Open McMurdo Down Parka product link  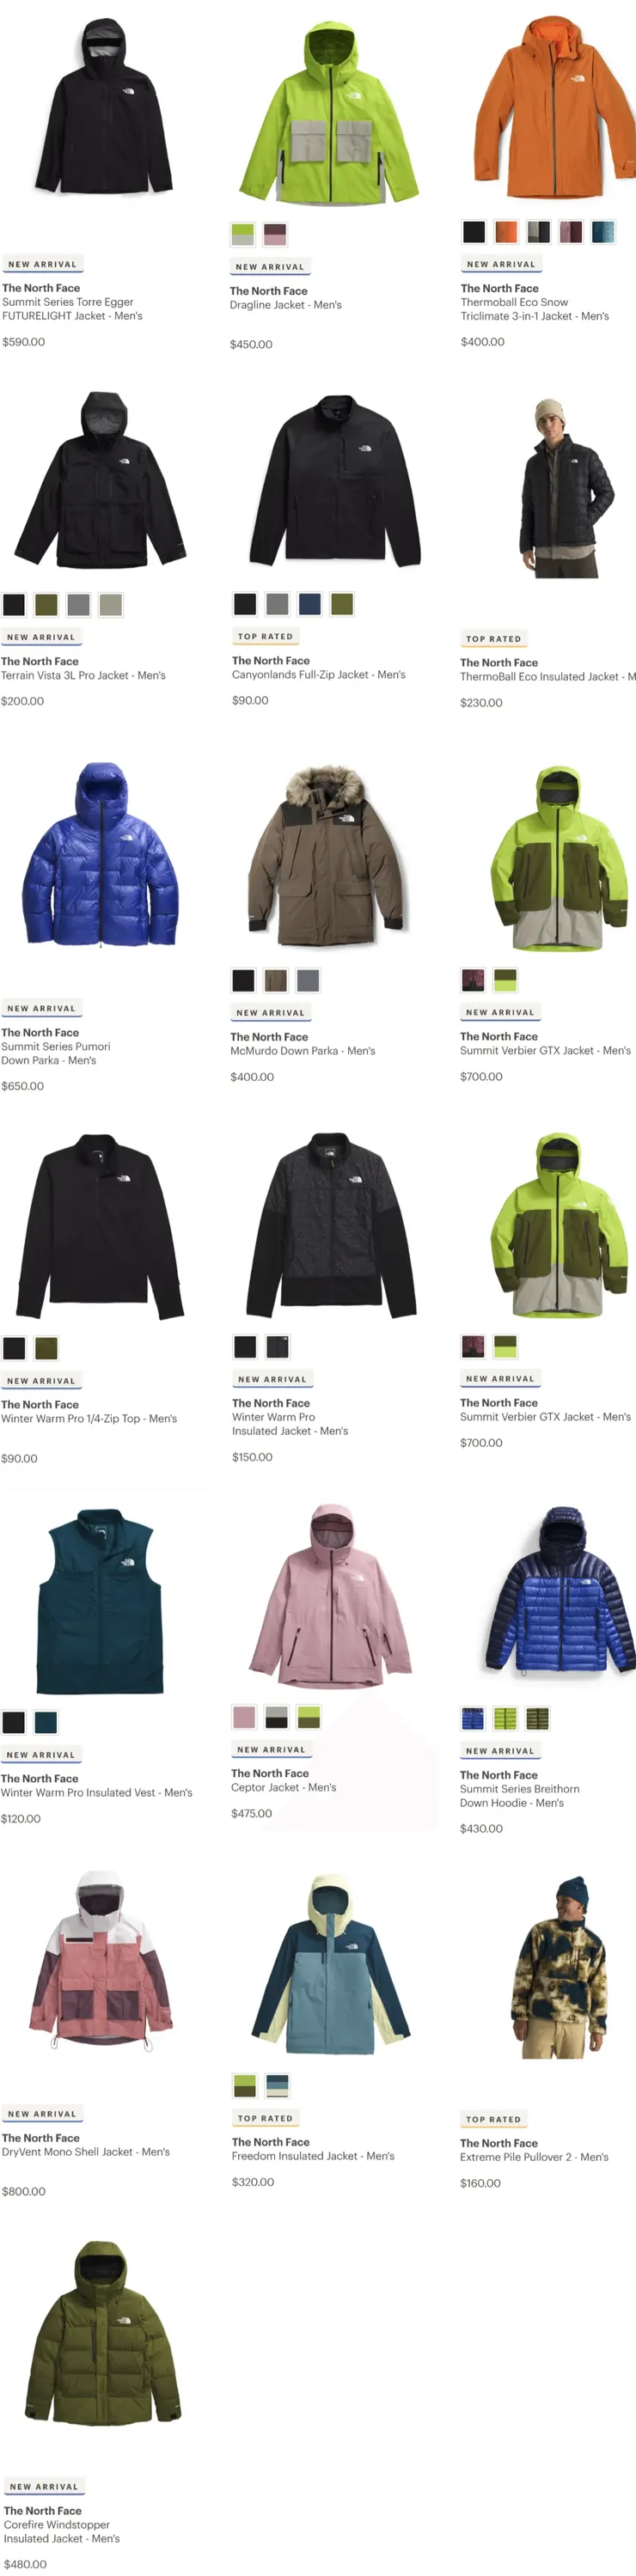303,1051
